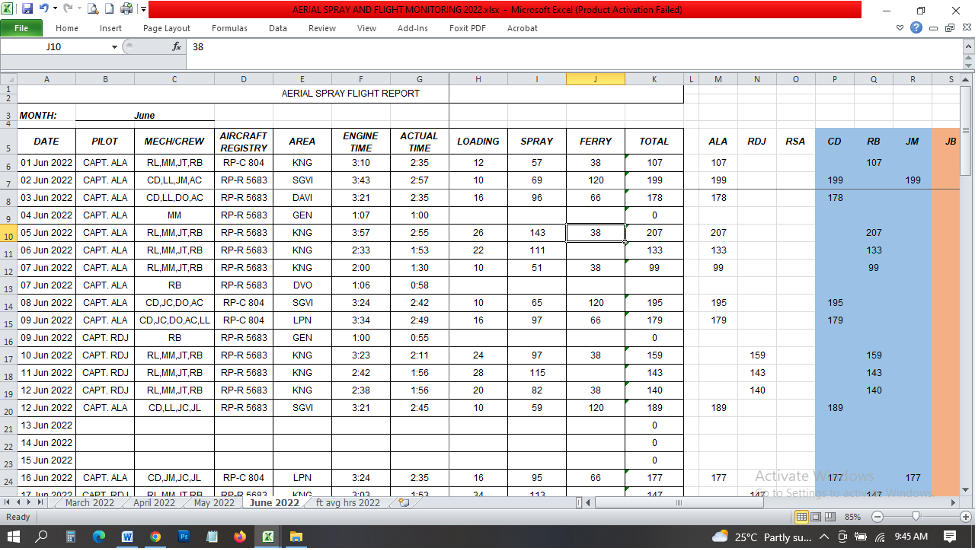Open the Page Layout tab
This screenshot has width=977, height=550.
coord(166,28)
